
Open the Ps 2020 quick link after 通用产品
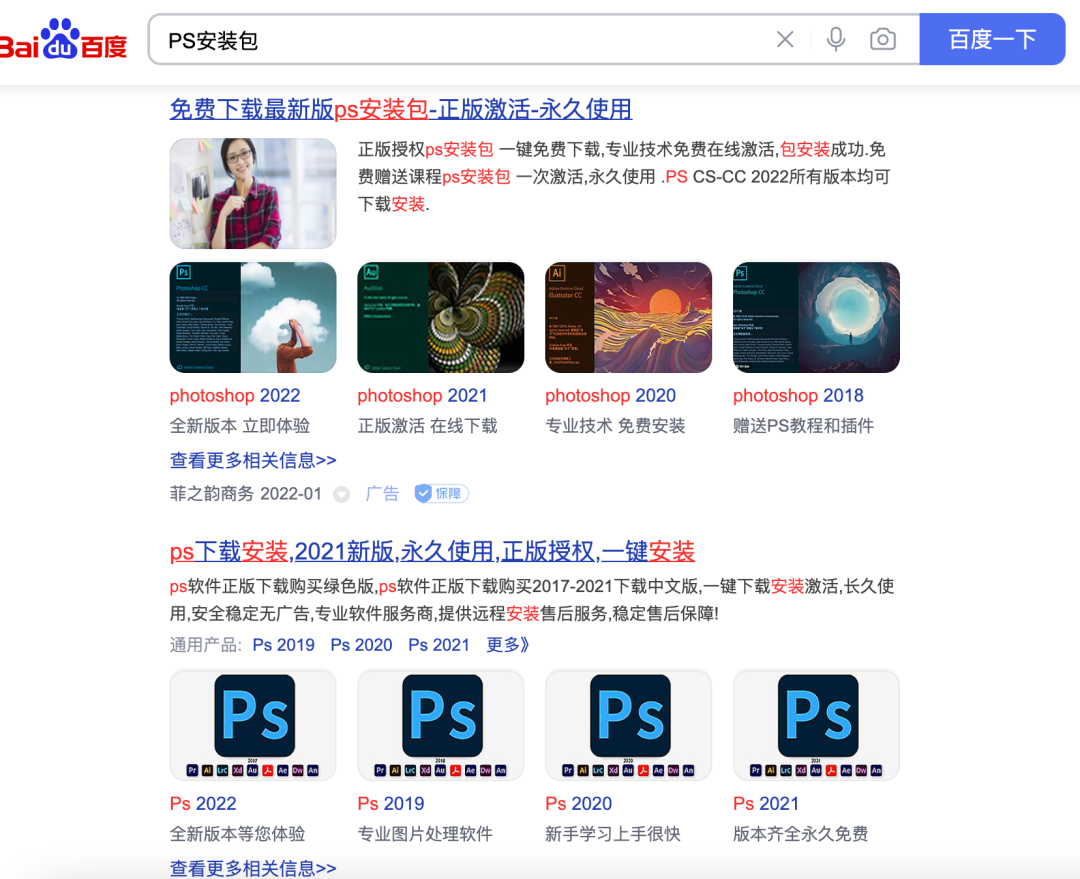362,645
